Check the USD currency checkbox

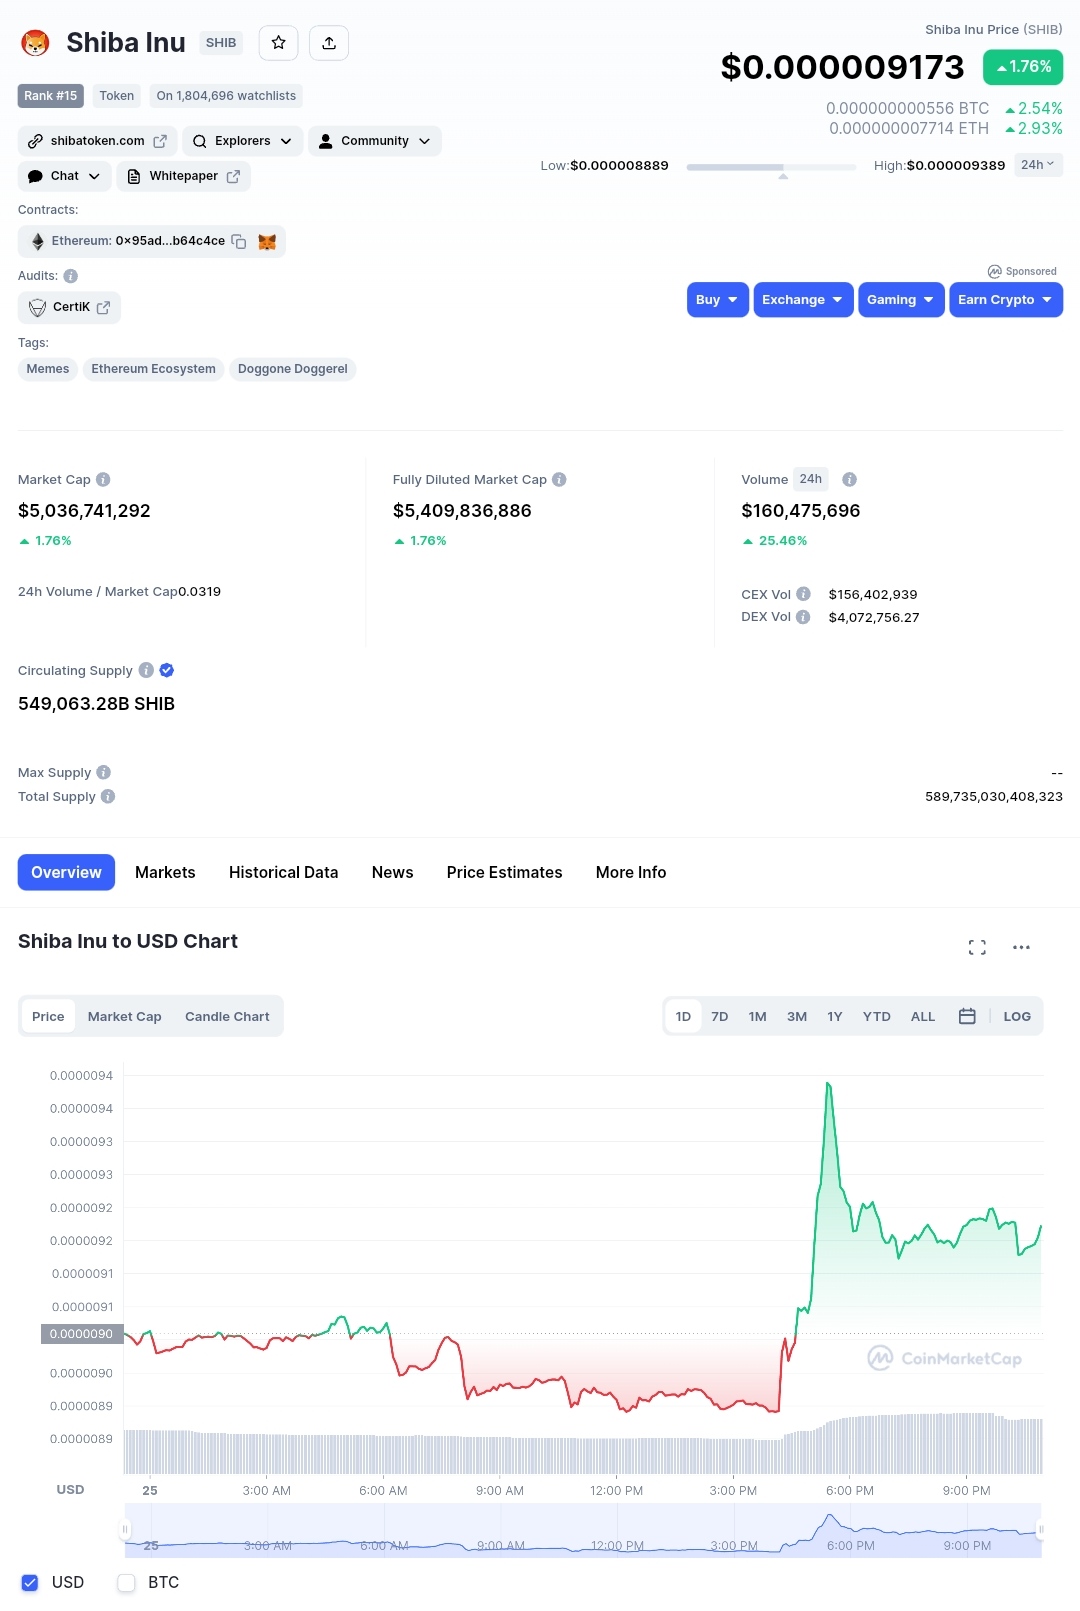tap(30, 1582)
